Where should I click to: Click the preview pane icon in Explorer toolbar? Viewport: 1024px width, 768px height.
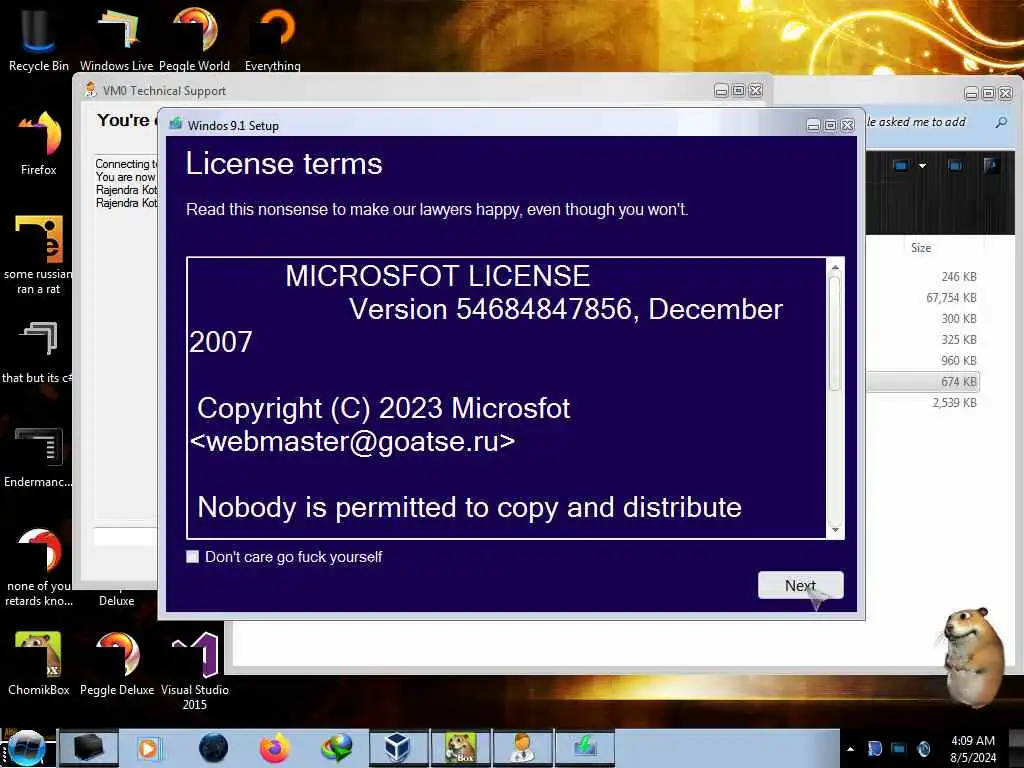coord(955,166)
